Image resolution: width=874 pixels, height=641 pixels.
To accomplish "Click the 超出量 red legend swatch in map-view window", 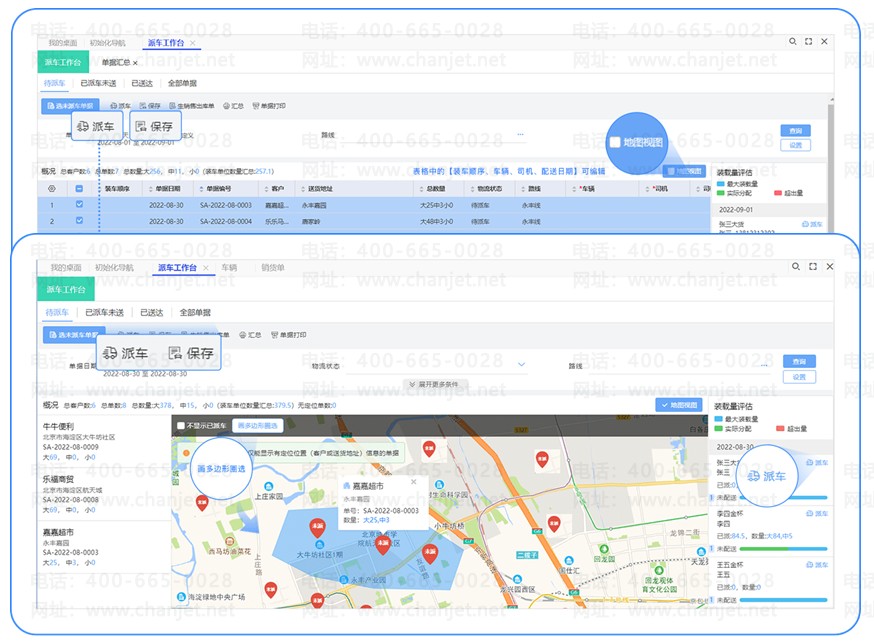I will tap(780, 429).
